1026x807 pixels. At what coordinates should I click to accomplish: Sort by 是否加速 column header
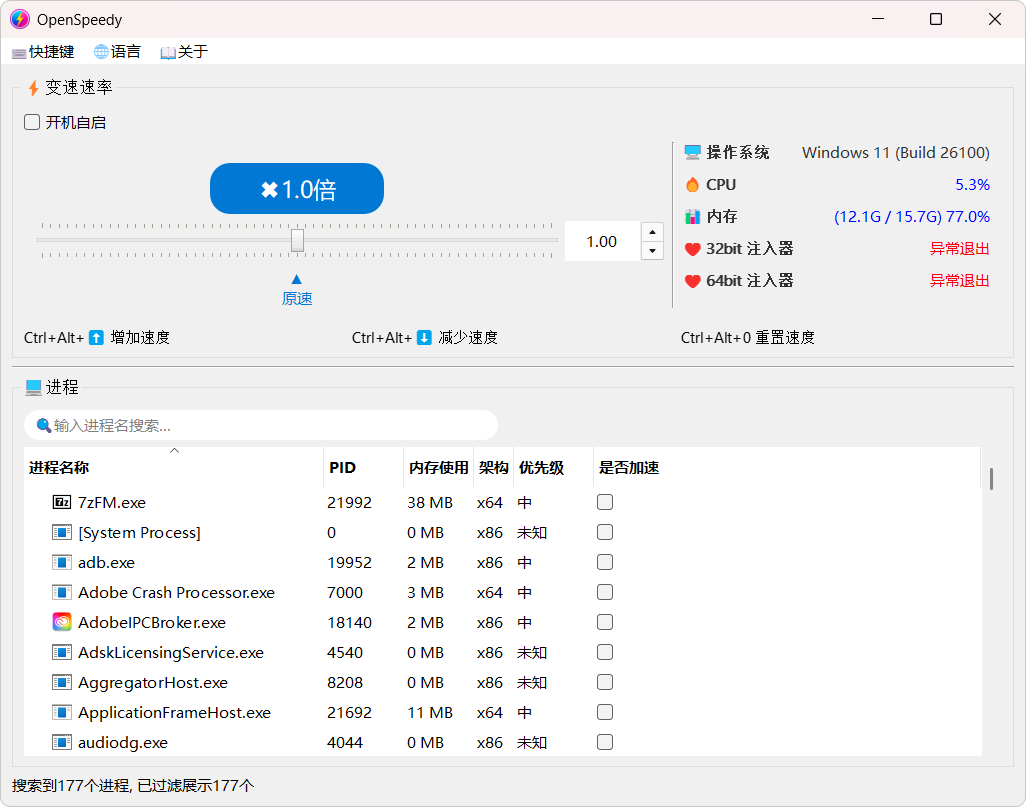pos(787,467)
